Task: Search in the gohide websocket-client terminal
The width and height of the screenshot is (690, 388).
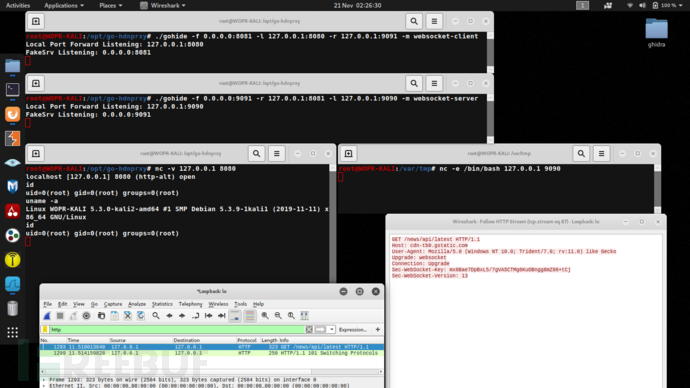Action: 414,21
